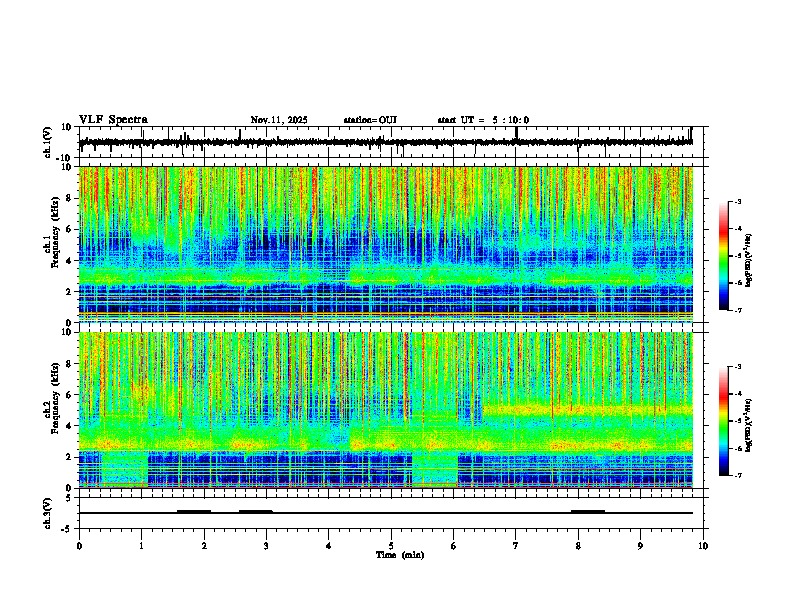Click the "Time (min)" x-axis label
The image size is (792, 612).
tap(400, 555)
